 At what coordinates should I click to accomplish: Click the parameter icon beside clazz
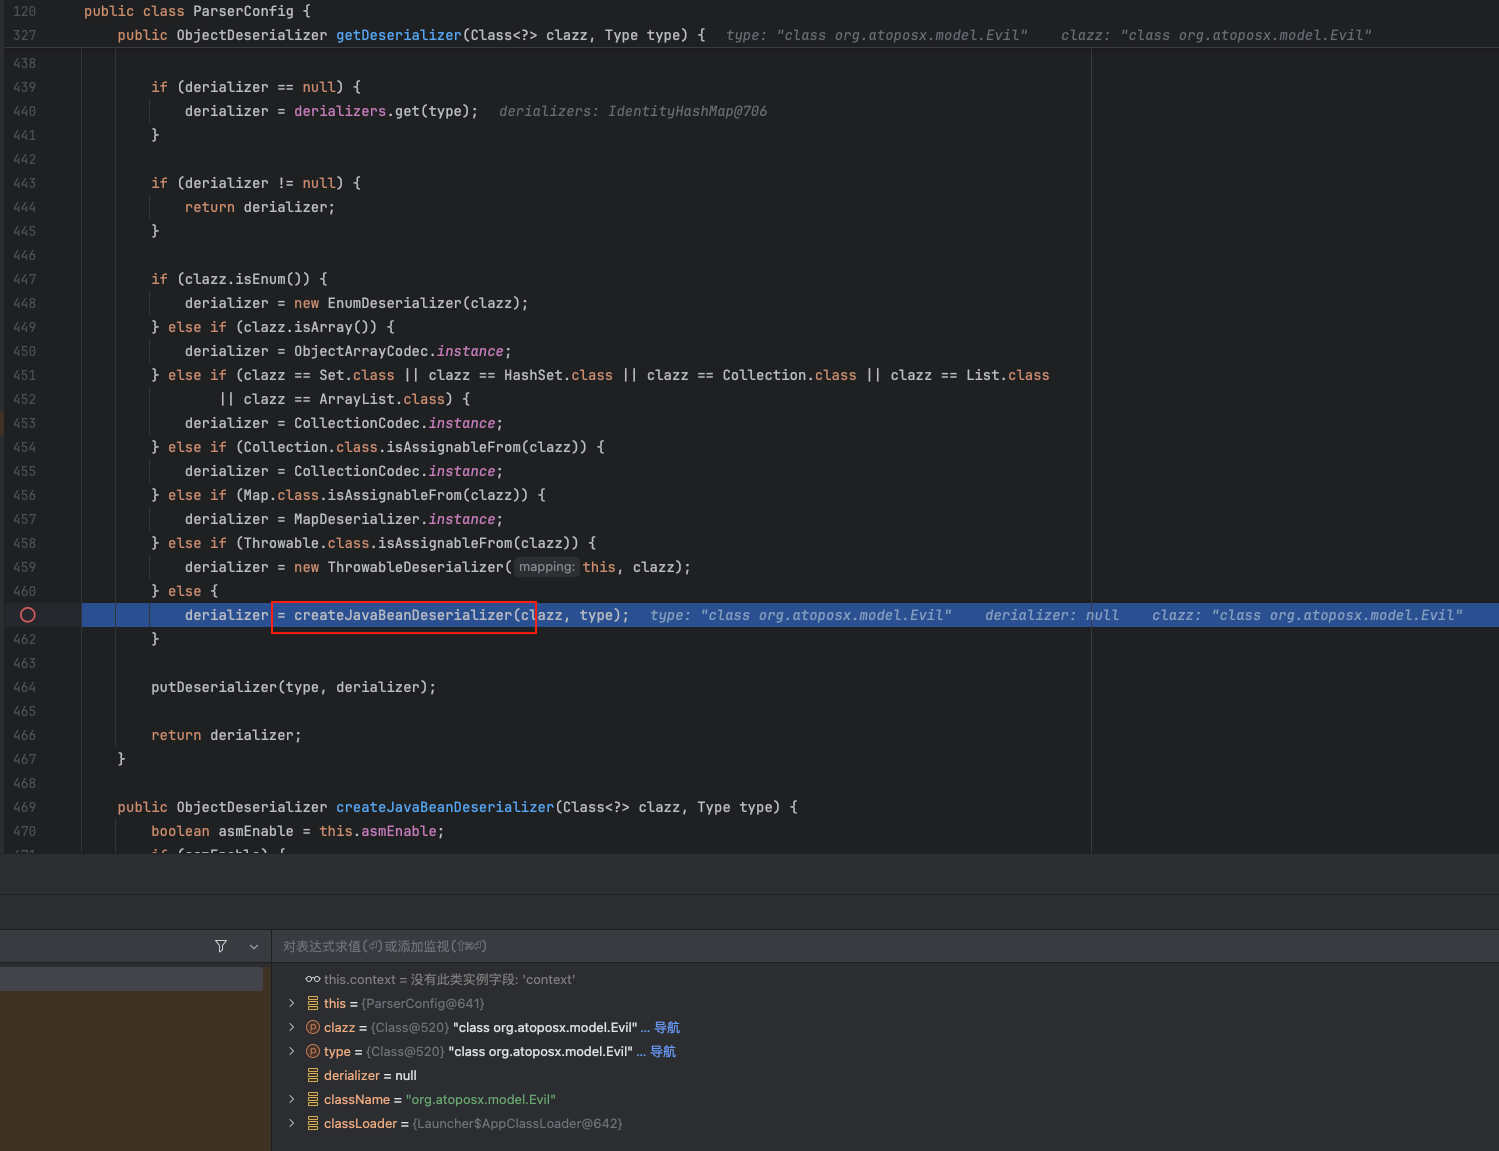(x=313, y=1027)
